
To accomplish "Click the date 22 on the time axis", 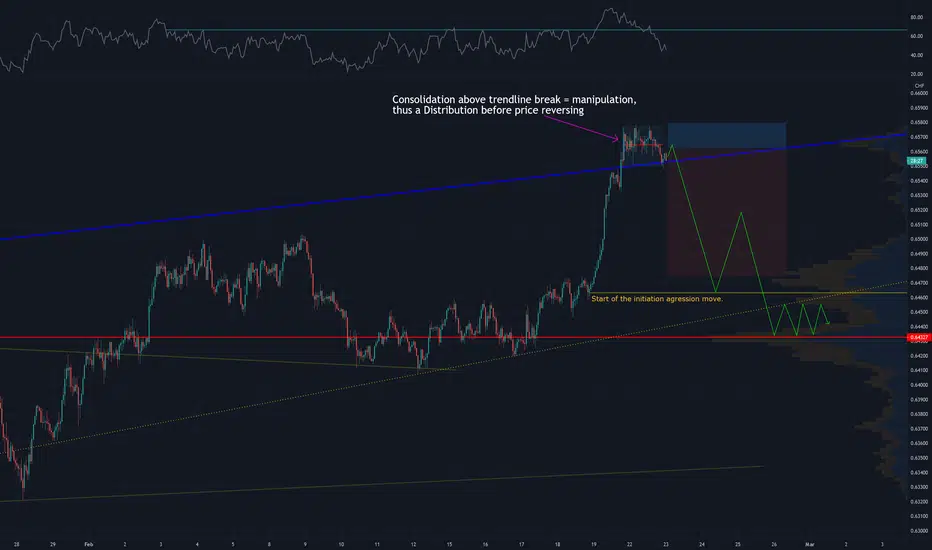I will click(629, 544).
